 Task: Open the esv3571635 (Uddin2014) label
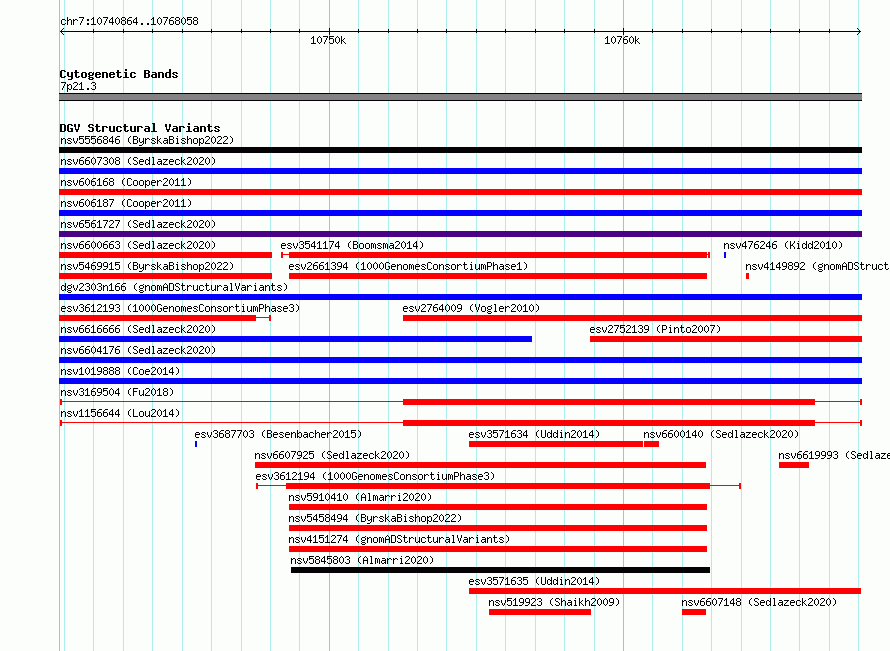tap(534, 581)
